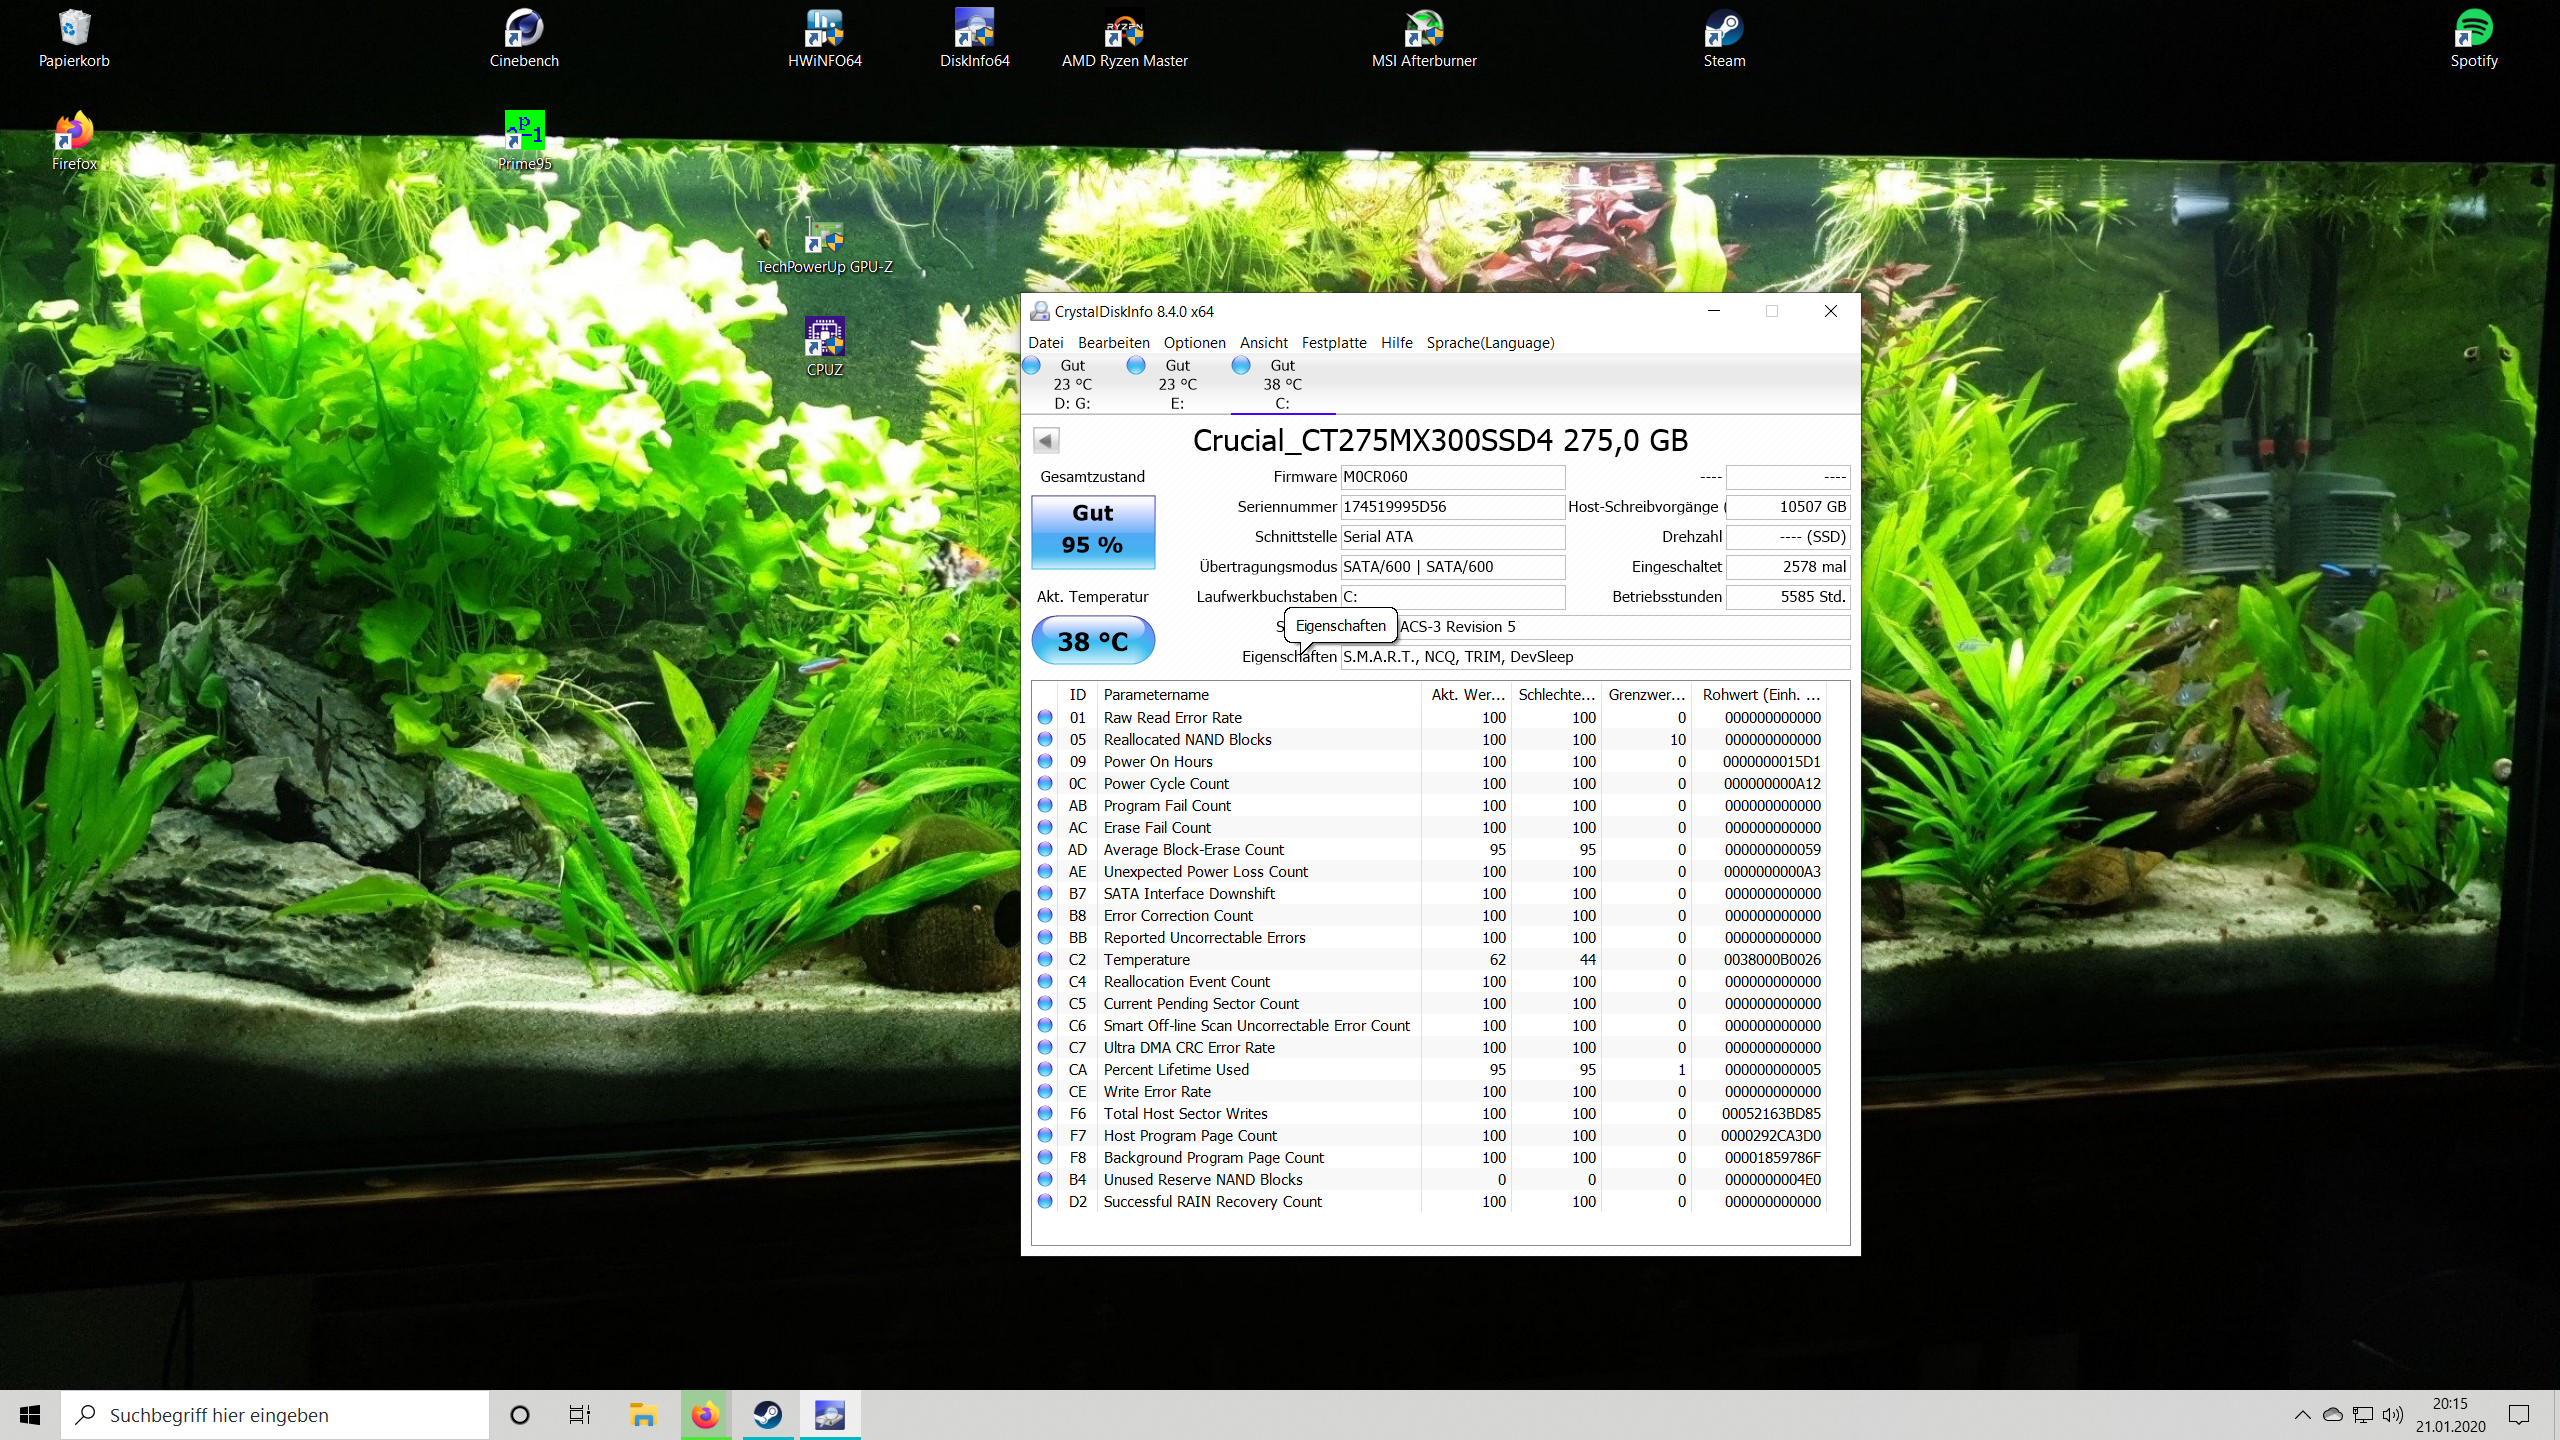Open the AMD Ryzen Master shortcut

tap(1124, 38)
